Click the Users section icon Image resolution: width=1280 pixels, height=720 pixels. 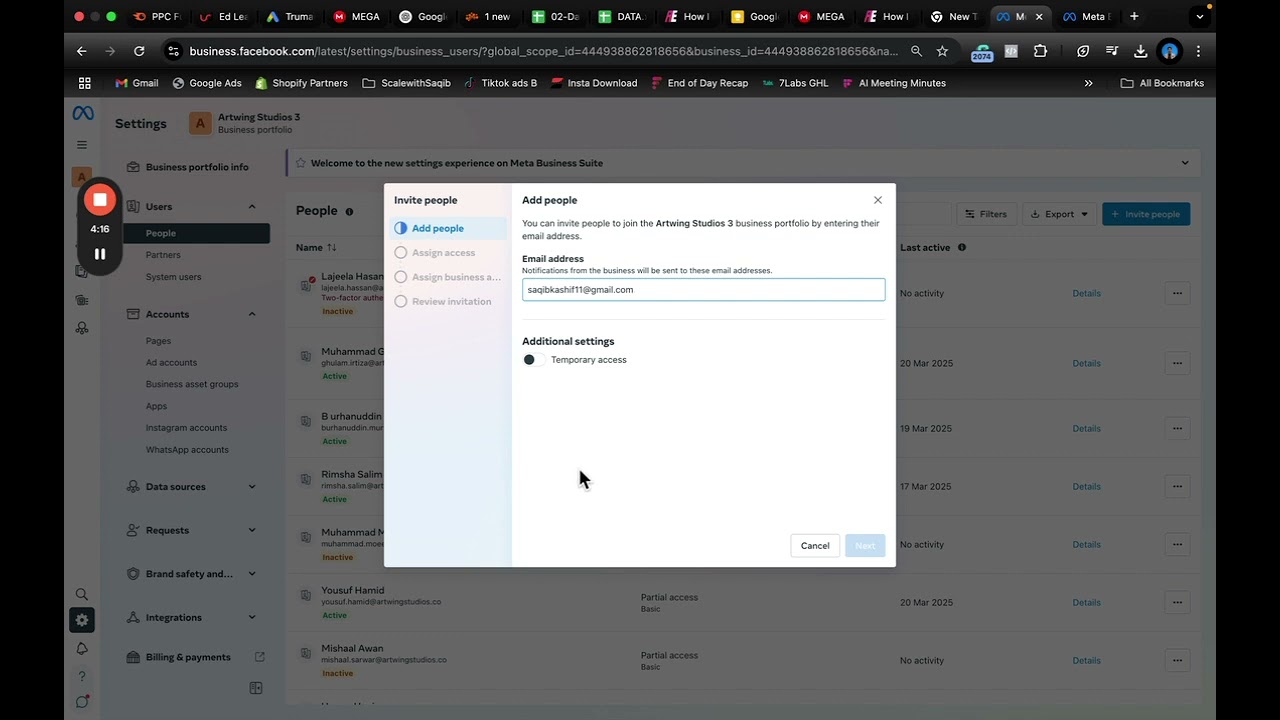pyautogui.click(x=133, y=206)
